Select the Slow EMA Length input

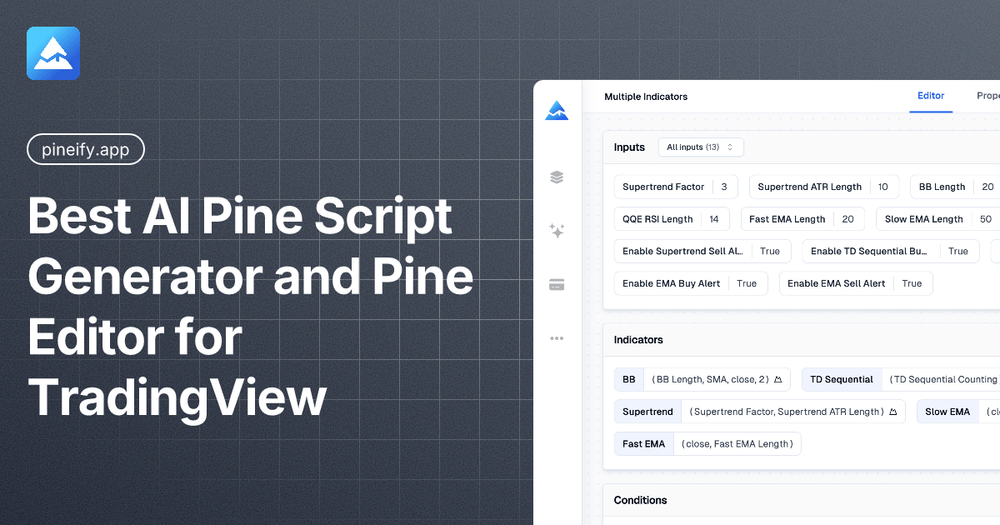point(938,219)
